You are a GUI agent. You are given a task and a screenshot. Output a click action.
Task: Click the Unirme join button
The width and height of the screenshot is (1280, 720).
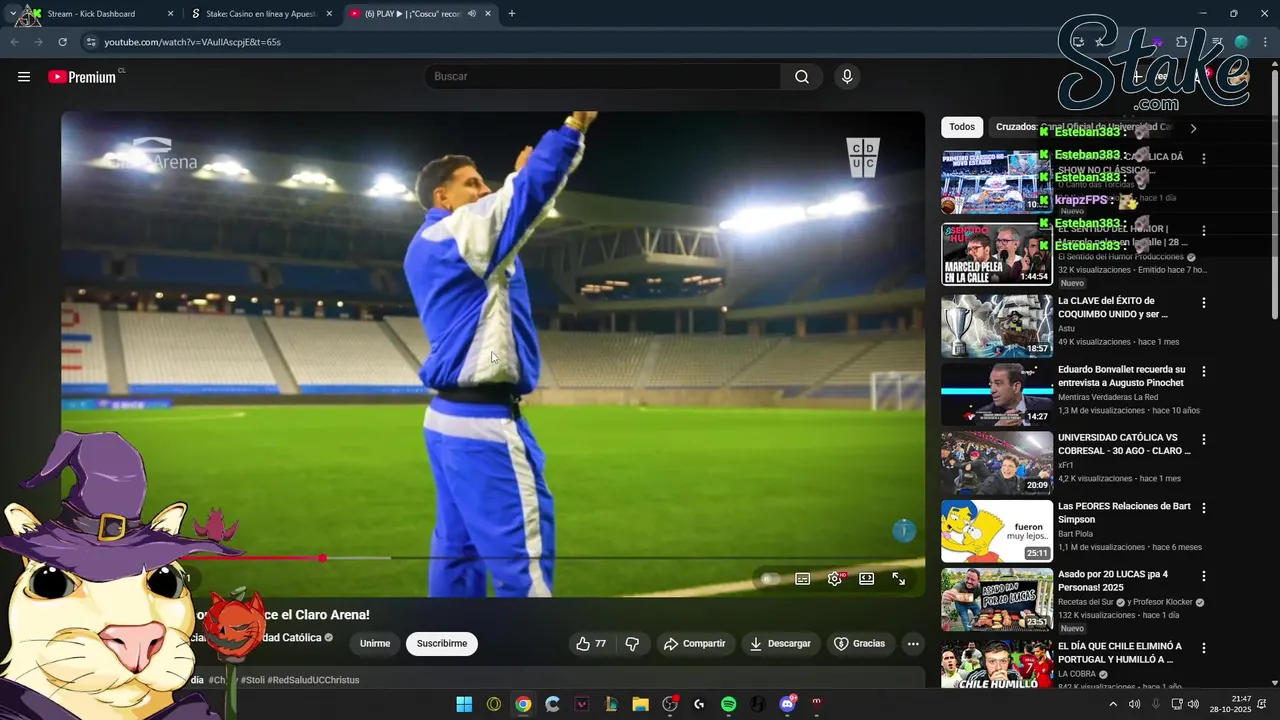(x=375, y=644)
